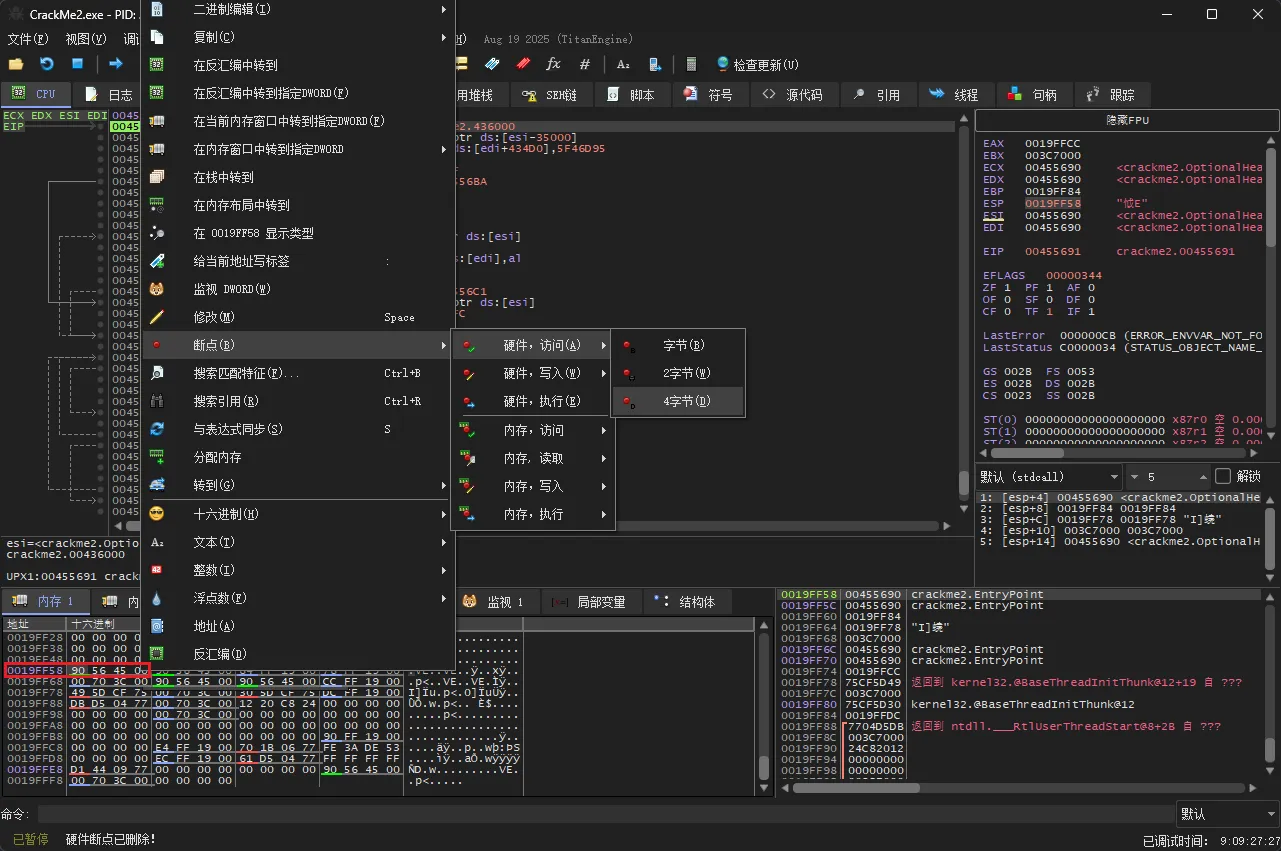
Task: Click the # variables toolbar icon
Action: (585, 64)
